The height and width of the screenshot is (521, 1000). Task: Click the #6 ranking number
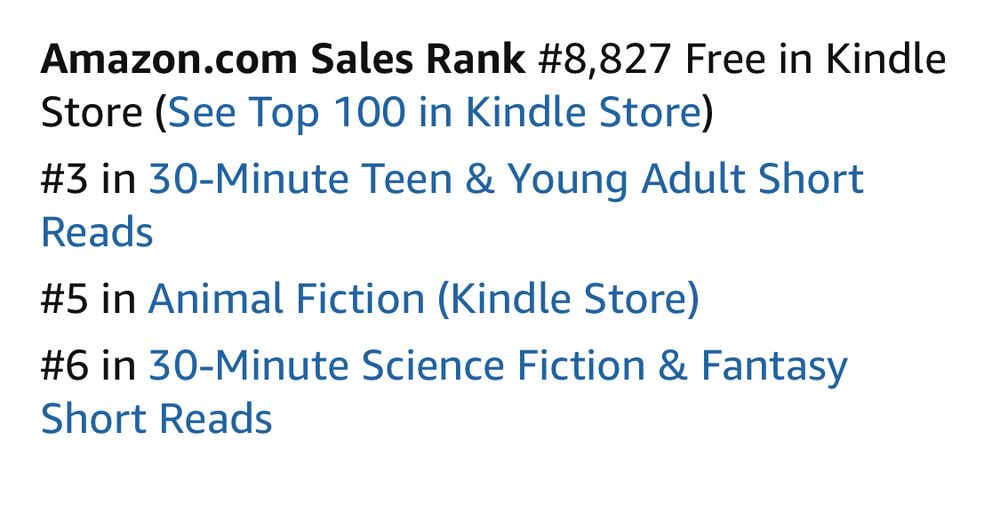click(x=64, y=366)
